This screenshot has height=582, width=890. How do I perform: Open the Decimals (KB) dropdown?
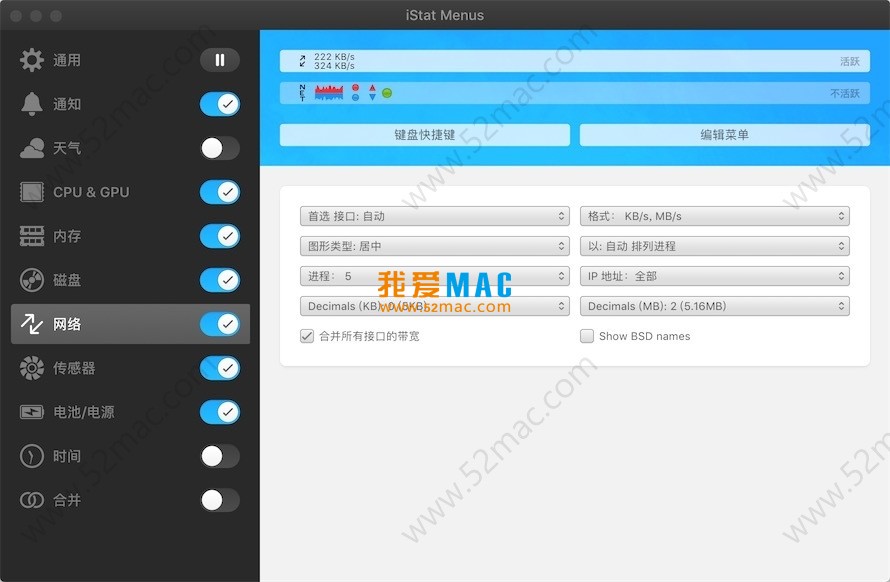(x=435, y=306)
